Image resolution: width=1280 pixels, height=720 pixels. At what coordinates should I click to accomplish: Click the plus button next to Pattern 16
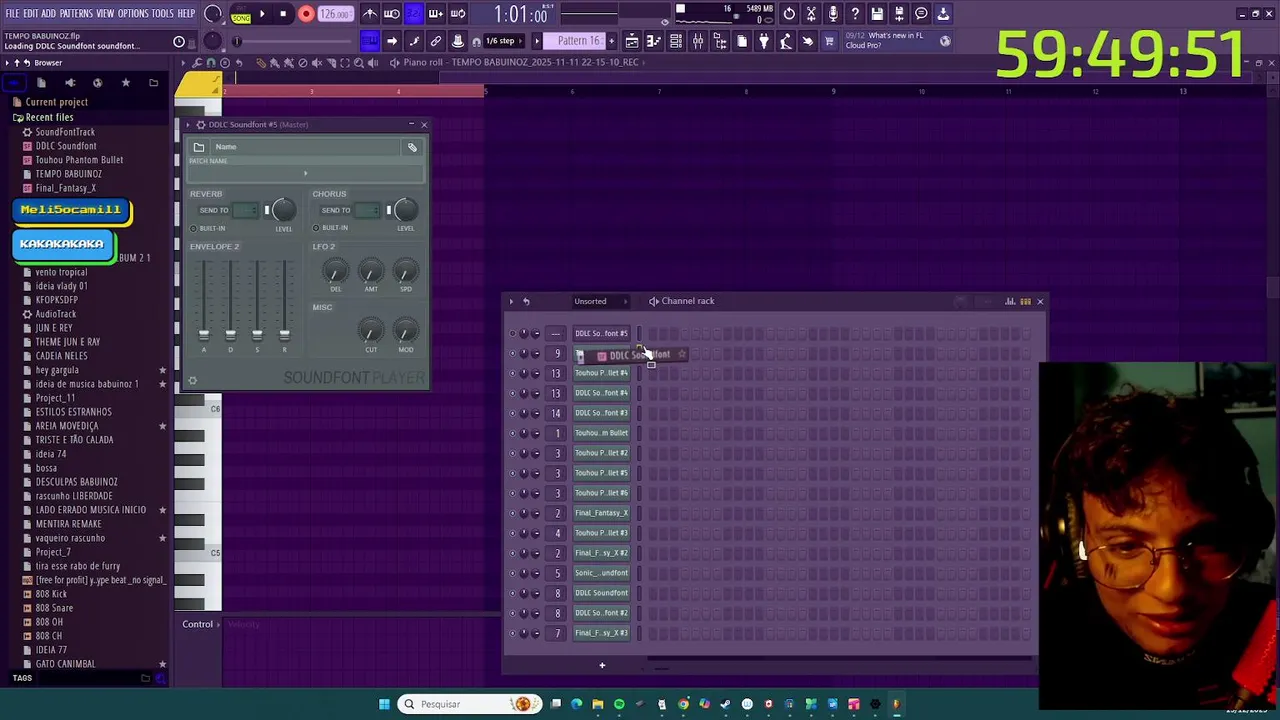611,41
